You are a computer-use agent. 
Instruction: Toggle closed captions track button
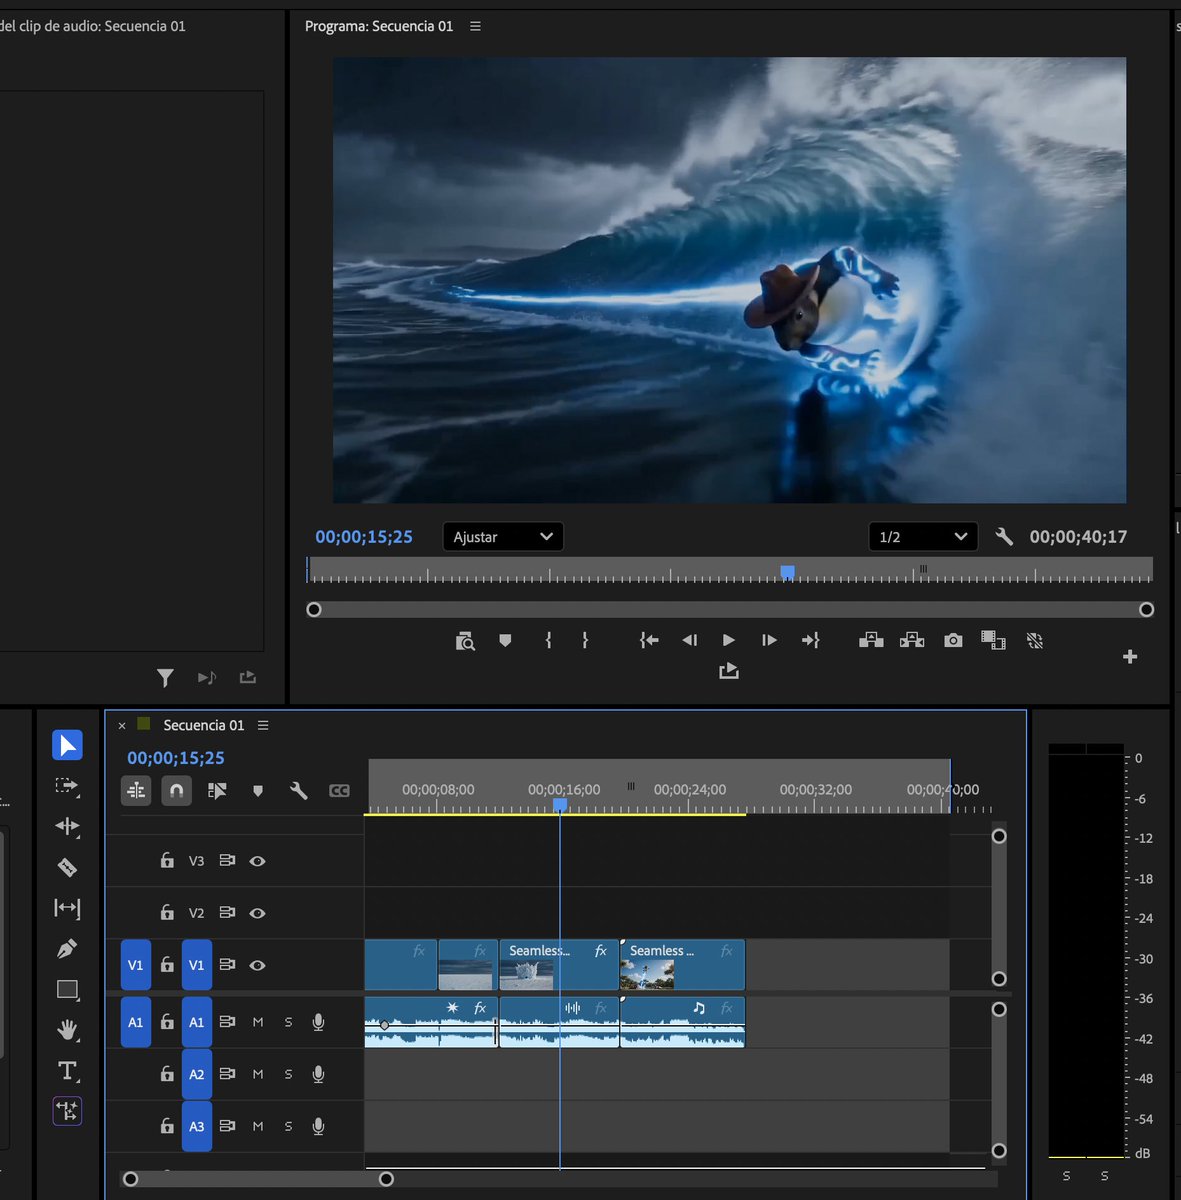pos(339,791)
